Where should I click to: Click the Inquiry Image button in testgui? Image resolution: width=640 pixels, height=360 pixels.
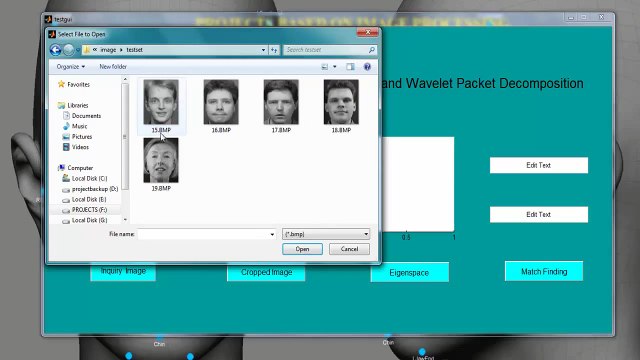(x=123, y=272)
